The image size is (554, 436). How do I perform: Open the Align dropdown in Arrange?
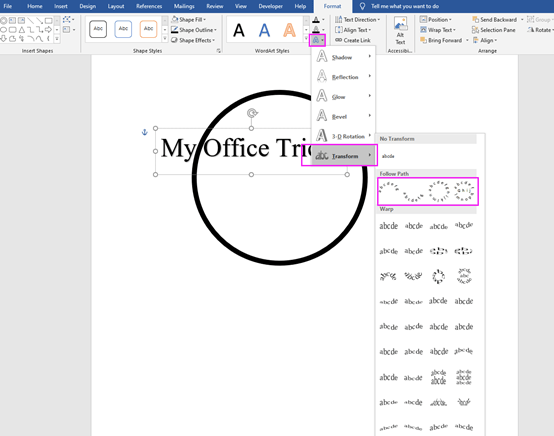485,40
